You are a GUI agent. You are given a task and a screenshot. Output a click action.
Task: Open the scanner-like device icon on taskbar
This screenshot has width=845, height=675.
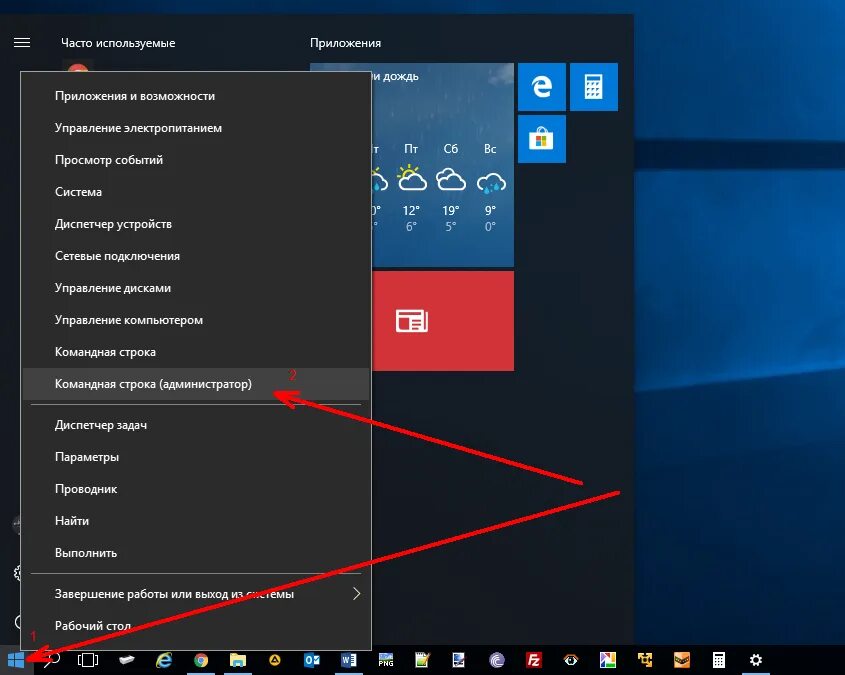point(127,659)
